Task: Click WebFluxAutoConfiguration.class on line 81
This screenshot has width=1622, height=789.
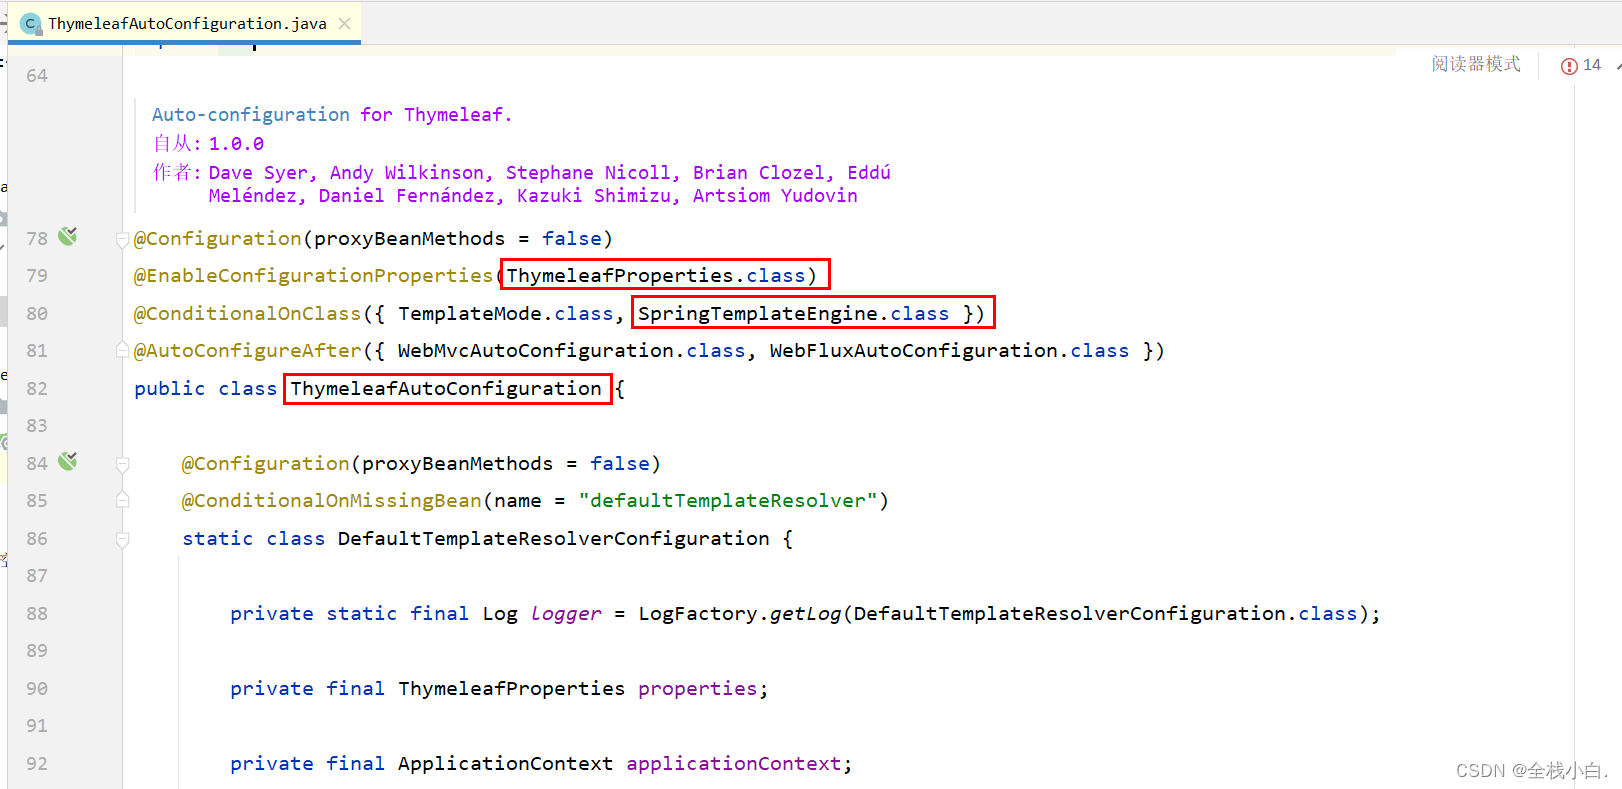Action: click(x=949, y=351)
